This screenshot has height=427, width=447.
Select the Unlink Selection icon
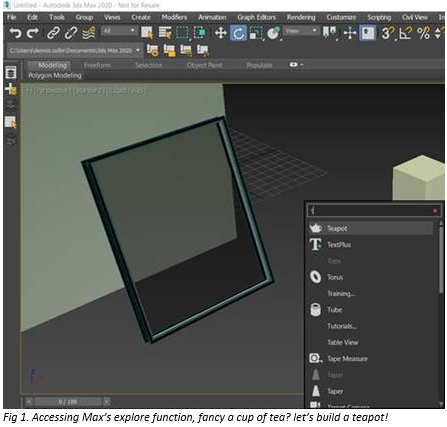pos(71,33)
